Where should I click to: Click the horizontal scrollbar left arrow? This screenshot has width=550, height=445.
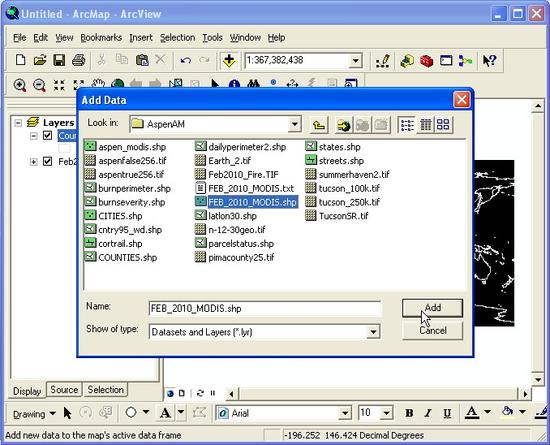coord(231,393)
